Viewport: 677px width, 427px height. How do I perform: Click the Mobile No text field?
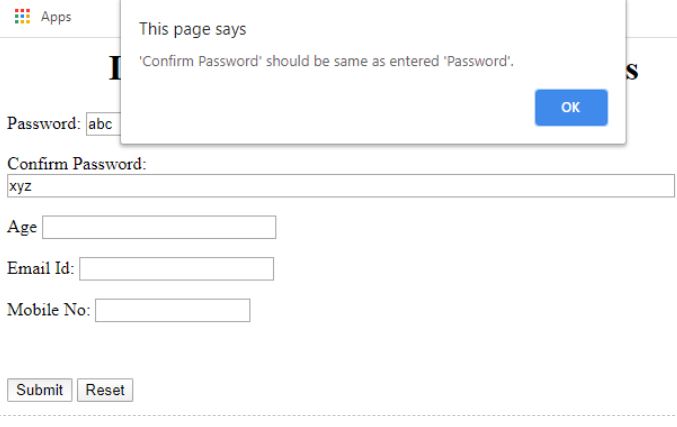tap(172, 310)
